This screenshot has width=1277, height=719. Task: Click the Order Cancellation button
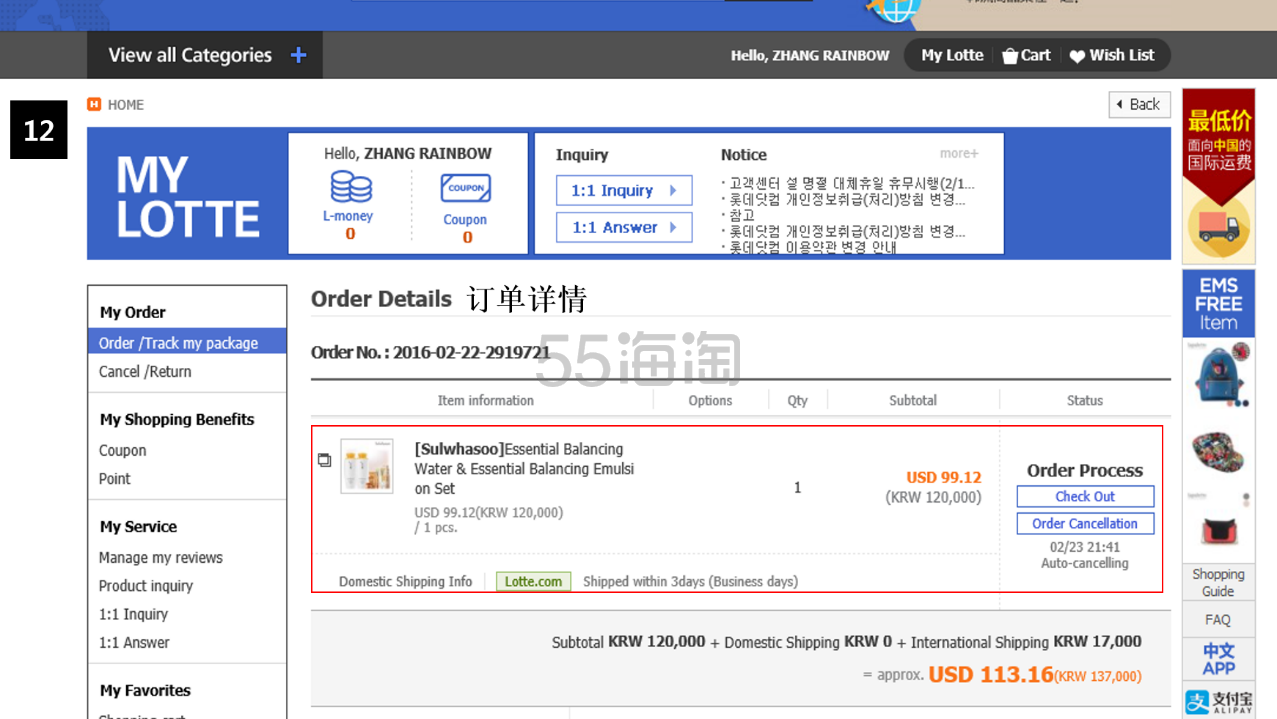tap(1085, 523)
